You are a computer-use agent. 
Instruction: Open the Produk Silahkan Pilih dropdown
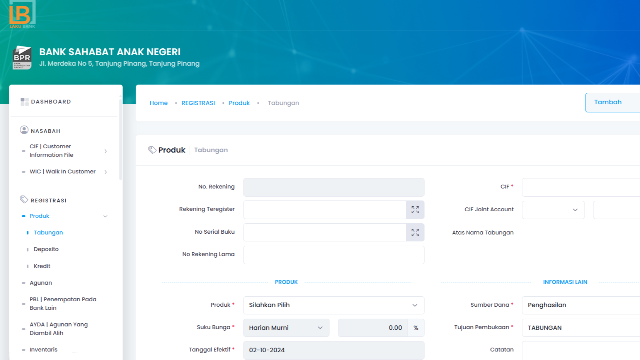[333, 305]
